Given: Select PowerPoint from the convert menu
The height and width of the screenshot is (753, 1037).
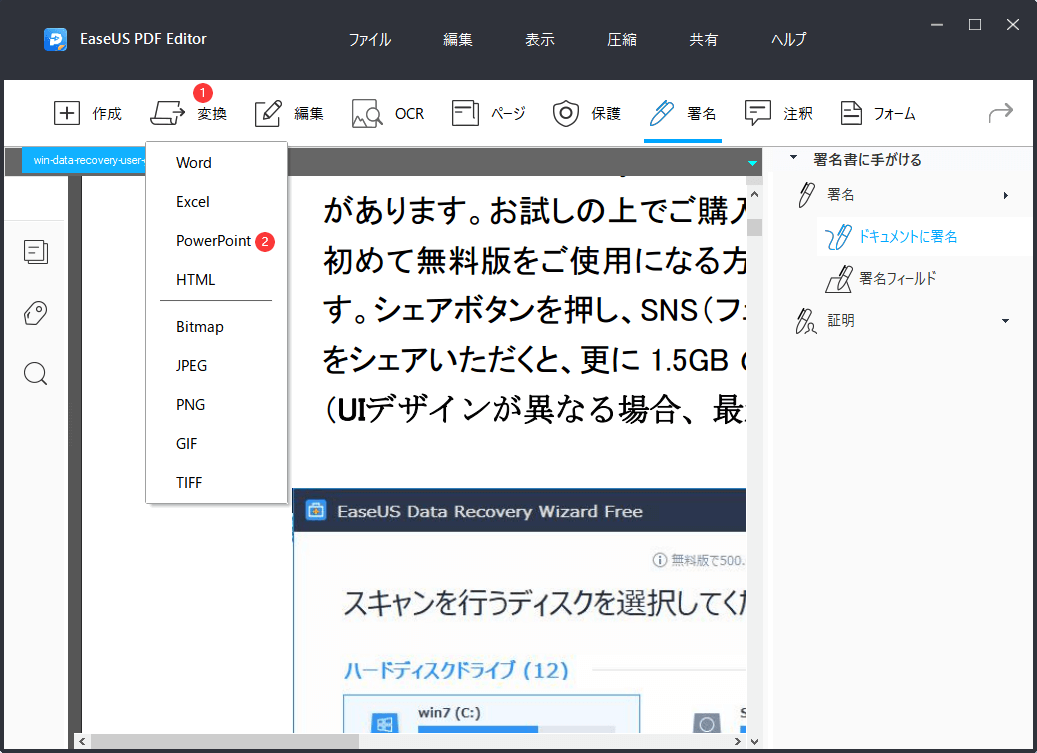Looking at the screenshot, I should pos(211,241).
